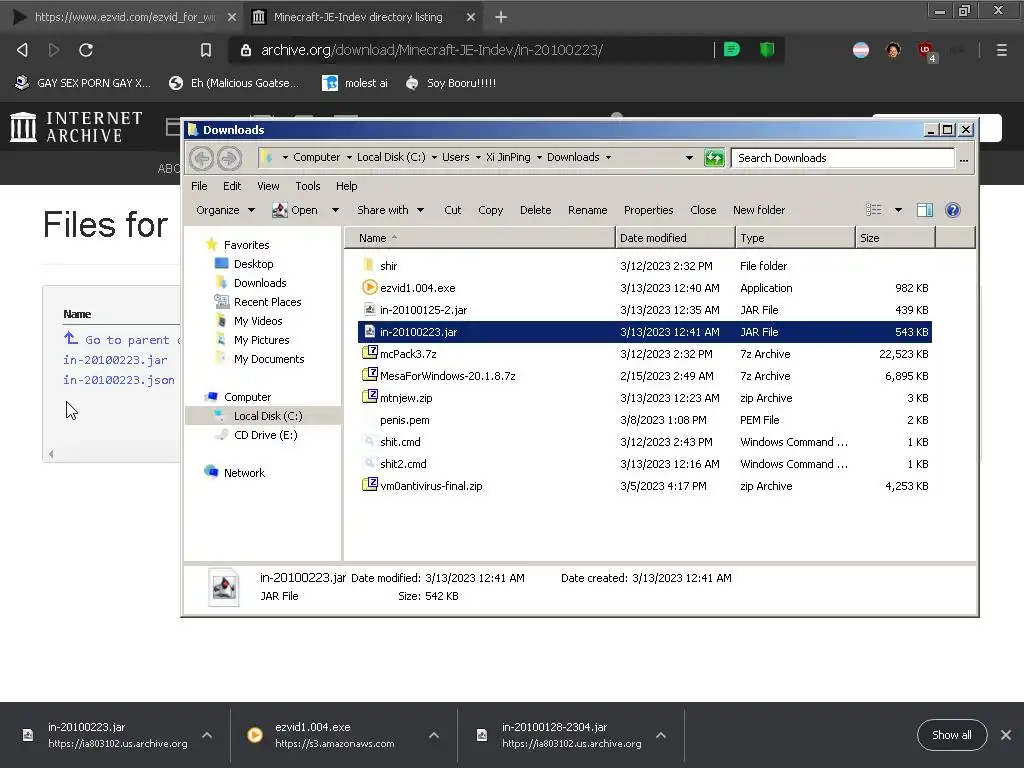This screenshot has height=768, width=1024.
Task: Click the Explorer back arrow button
Action: 201,158
